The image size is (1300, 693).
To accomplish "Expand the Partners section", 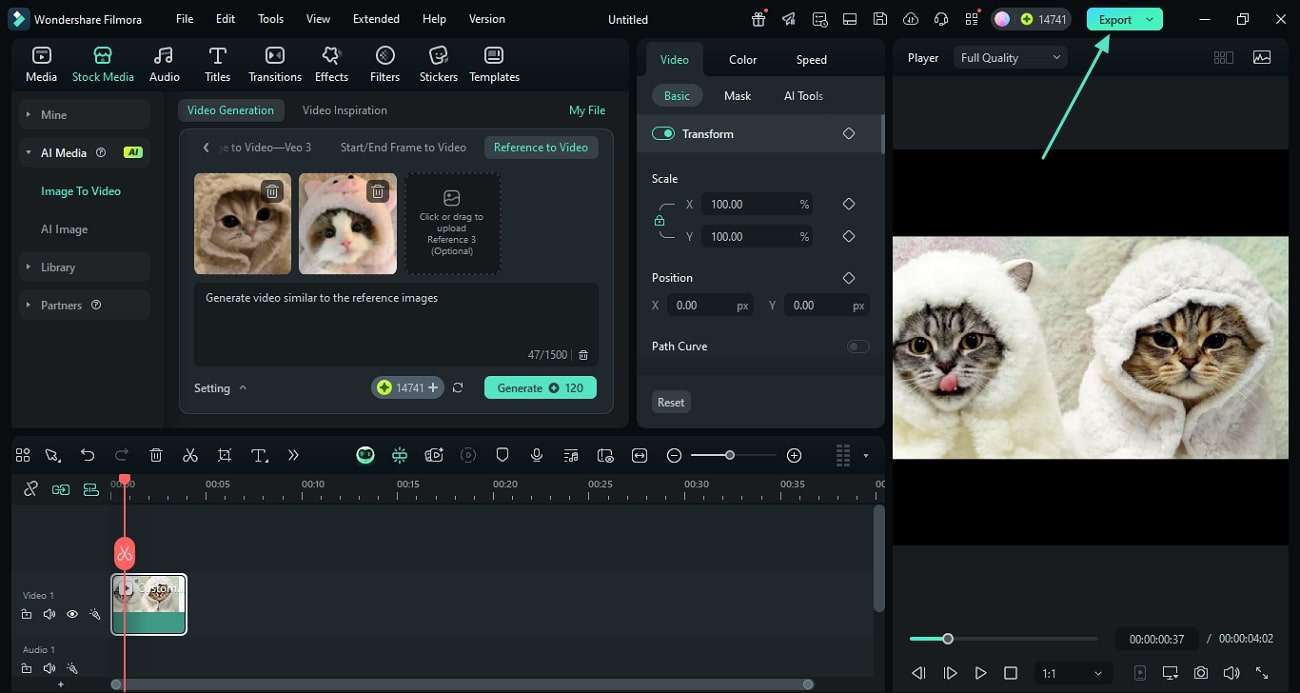I will 84,305.
